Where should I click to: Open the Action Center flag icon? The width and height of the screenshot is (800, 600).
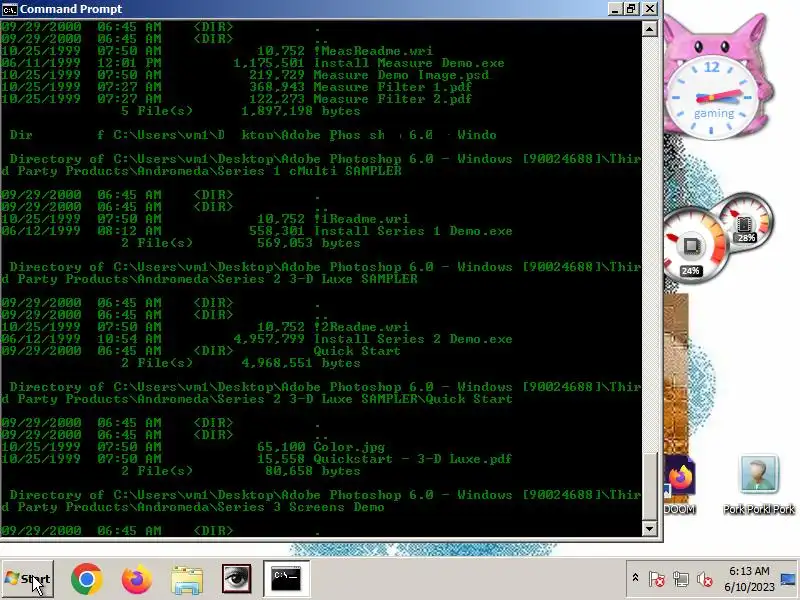point(657,579)
